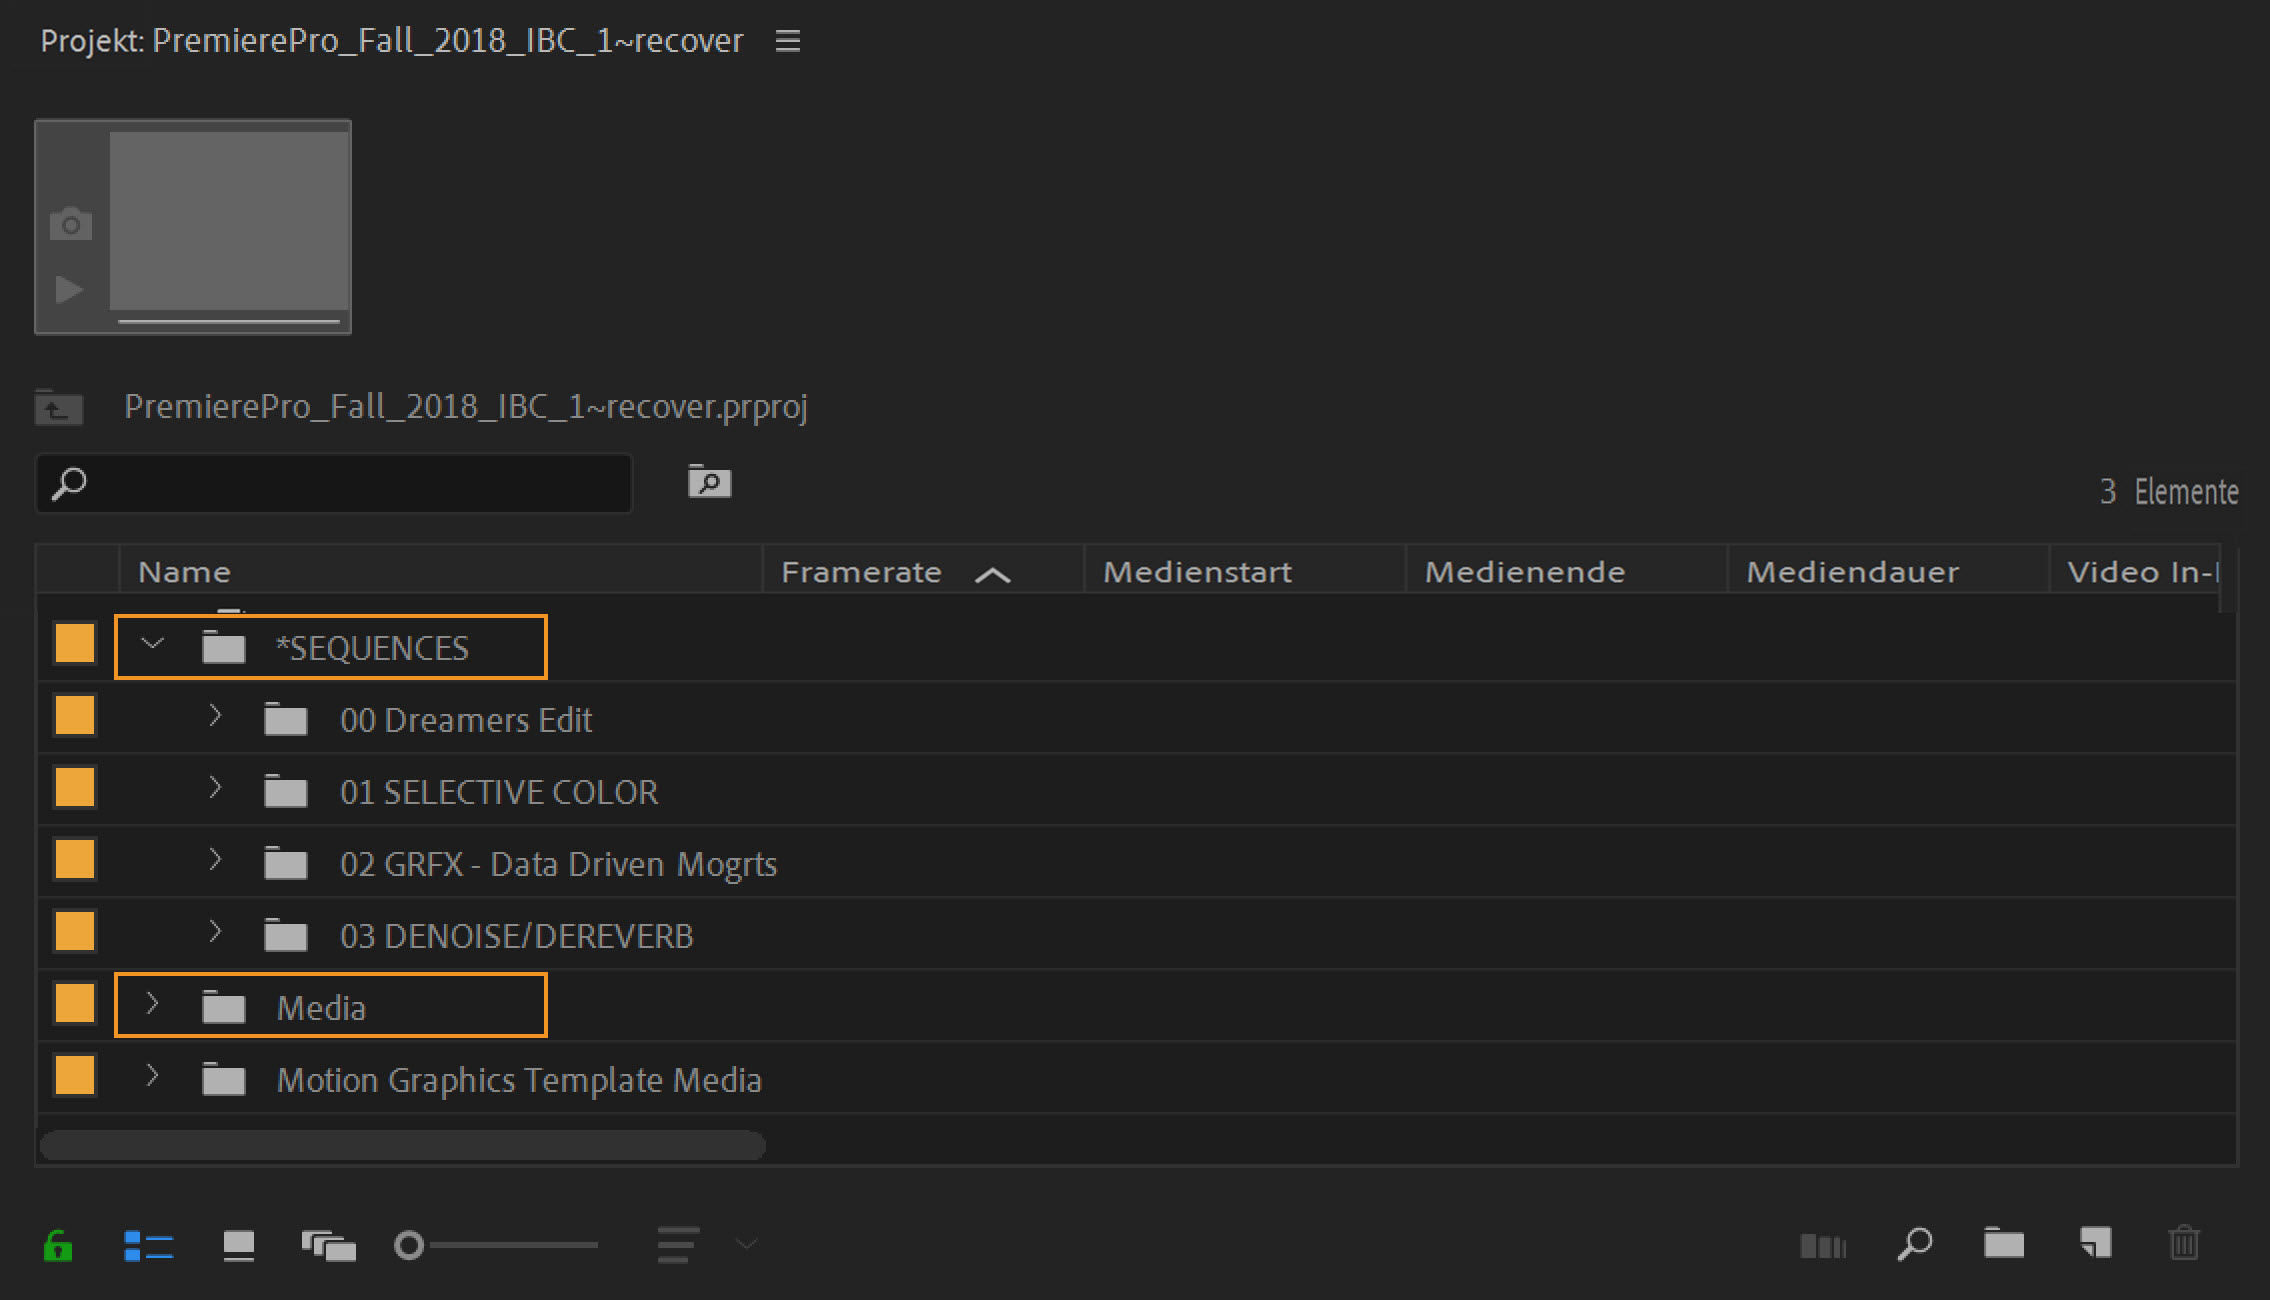Viewport: 2270px width, 1300px height.
Task: Click the orange label swatch beside 01 SELECTIVE COLOR
Action: click(x=75, y=788)
